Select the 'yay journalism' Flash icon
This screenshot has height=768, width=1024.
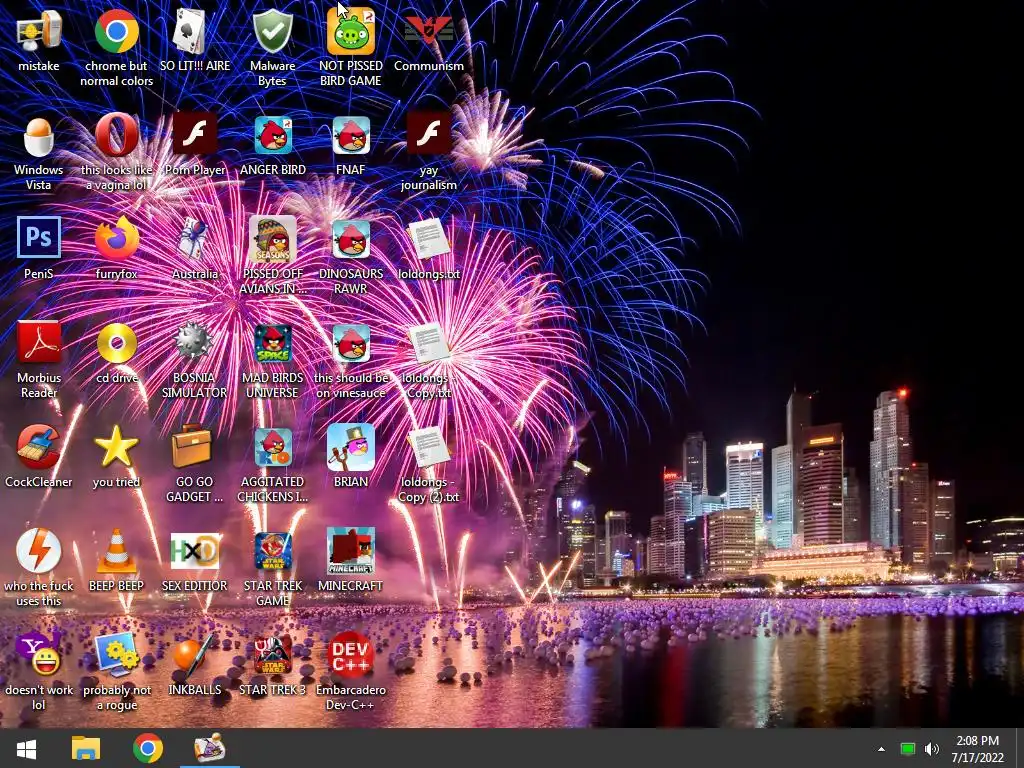point(428,135)
